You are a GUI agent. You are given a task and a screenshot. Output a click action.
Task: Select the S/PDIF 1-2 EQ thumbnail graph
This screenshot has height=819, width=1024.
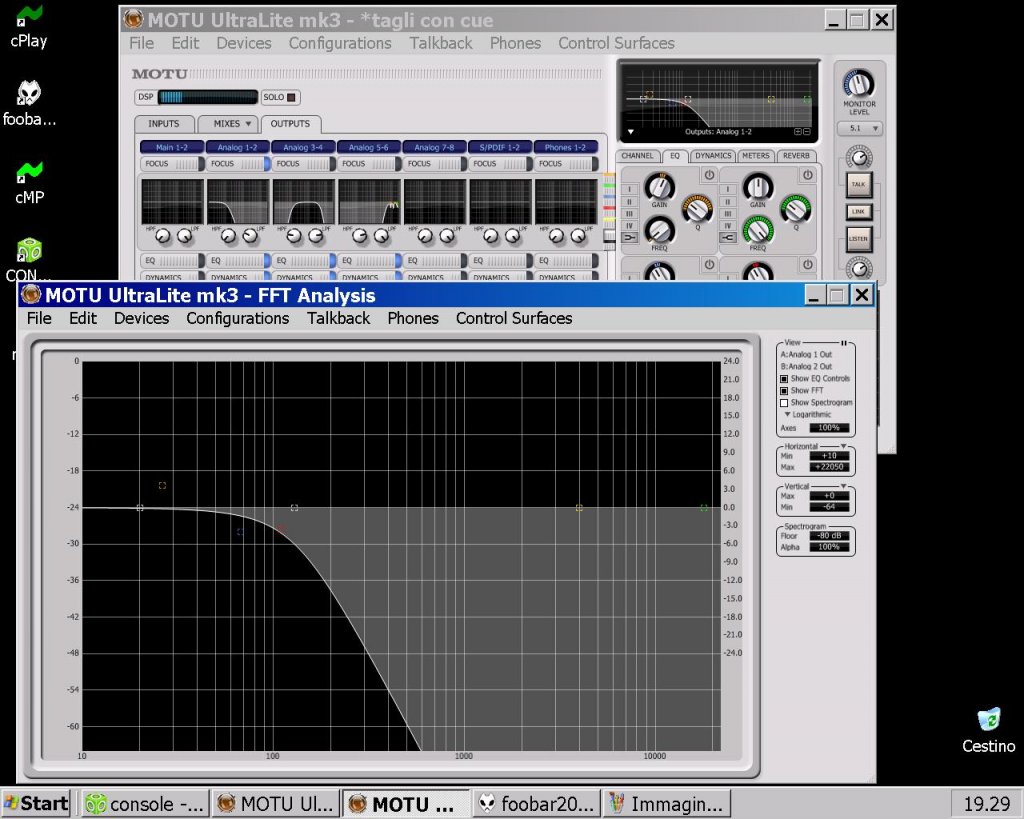point(501,202)
